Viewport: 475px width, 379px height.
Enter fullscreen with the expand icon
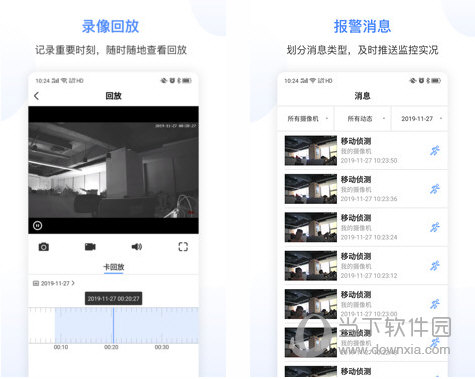pos(183,247)
